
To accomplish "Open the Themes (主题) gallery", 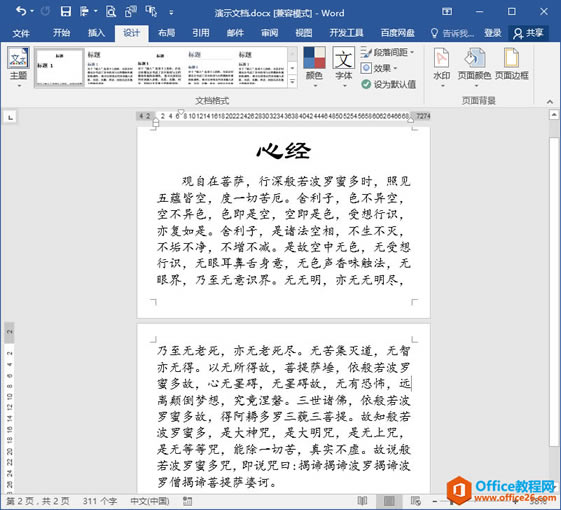I will (18, 67).
